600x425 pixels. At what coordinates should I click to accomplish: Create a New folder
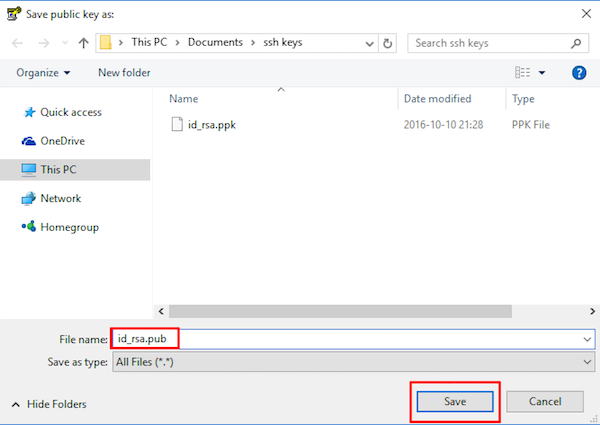point(124,73)
